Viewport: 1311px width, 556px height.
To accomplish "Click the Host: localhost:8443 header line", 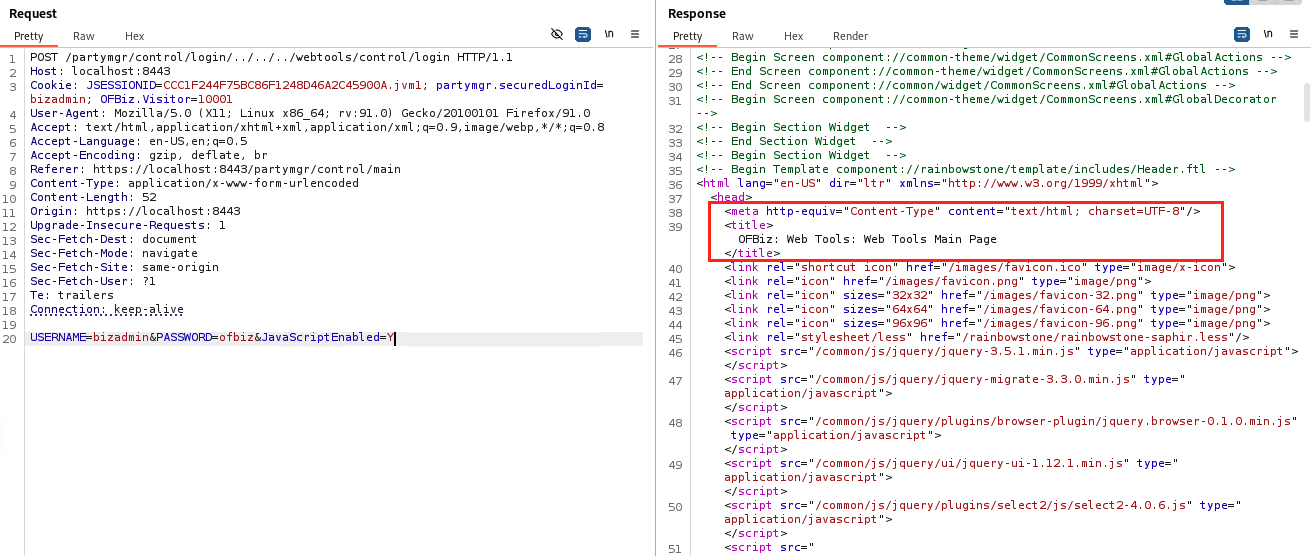I will [x=100, y=72].
